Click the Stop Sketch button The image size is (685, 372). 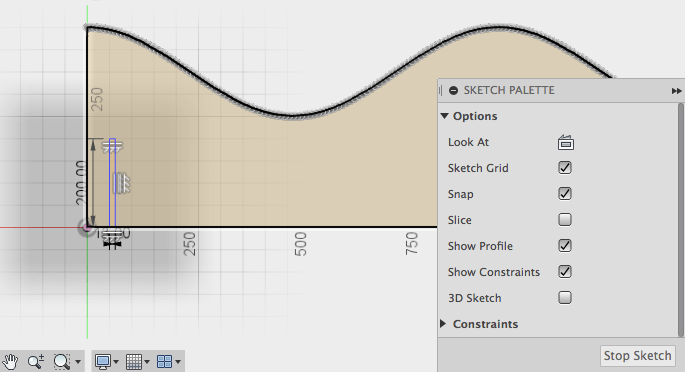point(637,356)
